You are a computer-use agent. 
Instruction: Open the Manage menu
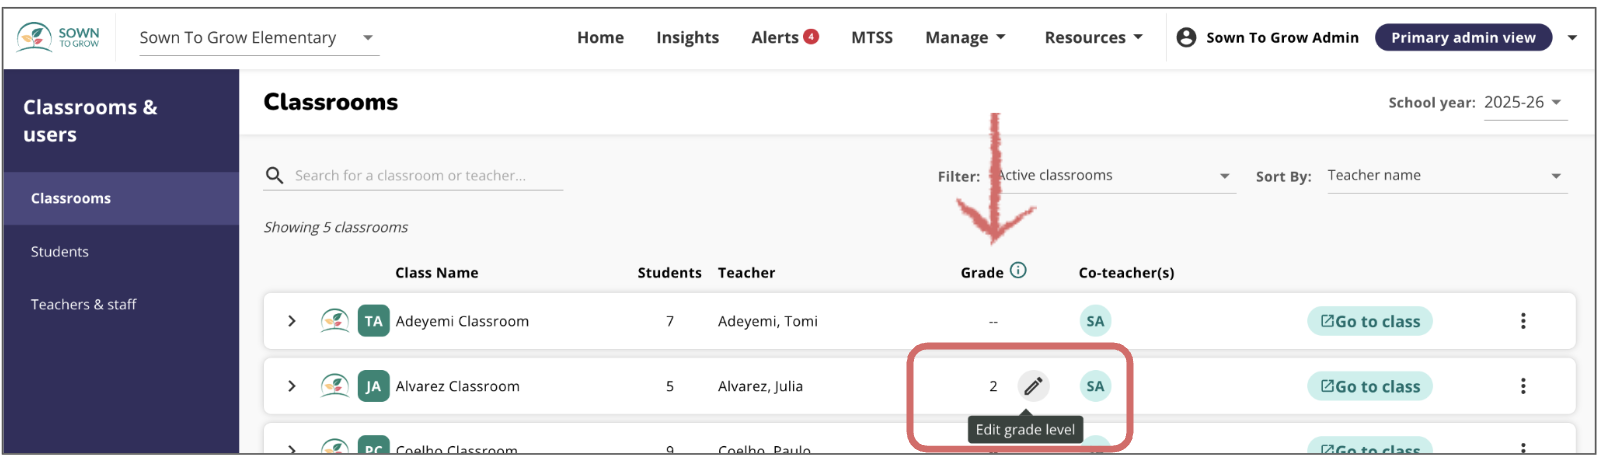pyautogui.click(x=965, y=38)
